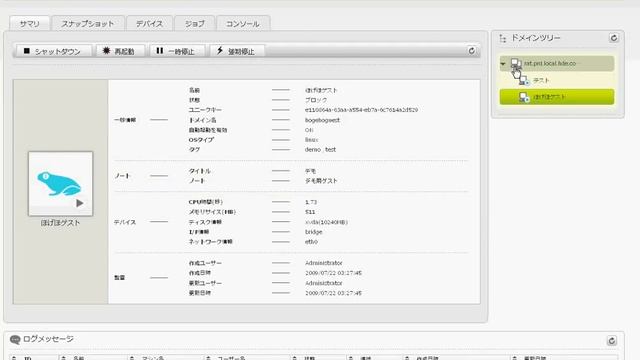The width and height of the screenshot is (640, 360).
Task: Click the I/F value bridge
Action: tap(313, 232)
